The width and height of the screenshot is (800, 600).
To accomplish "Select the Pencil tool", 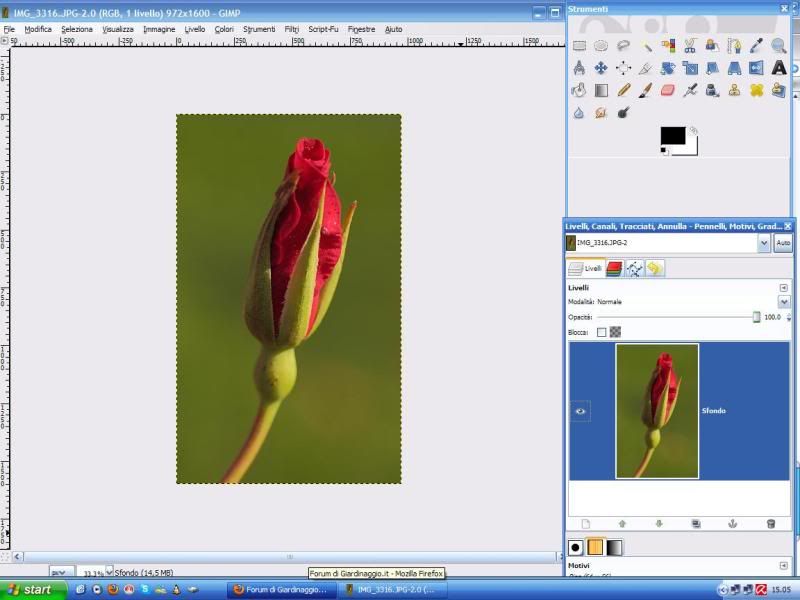I will pyautogui.click(x=623, y=90).
